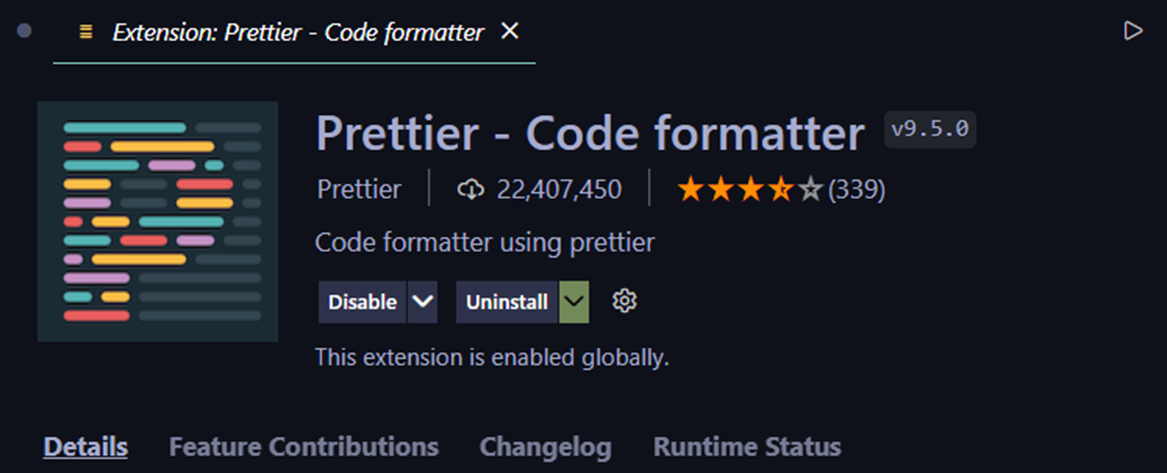Close the Prettier extension tab
Viewport: 1167px width, 473px height.
click(509, 32)
